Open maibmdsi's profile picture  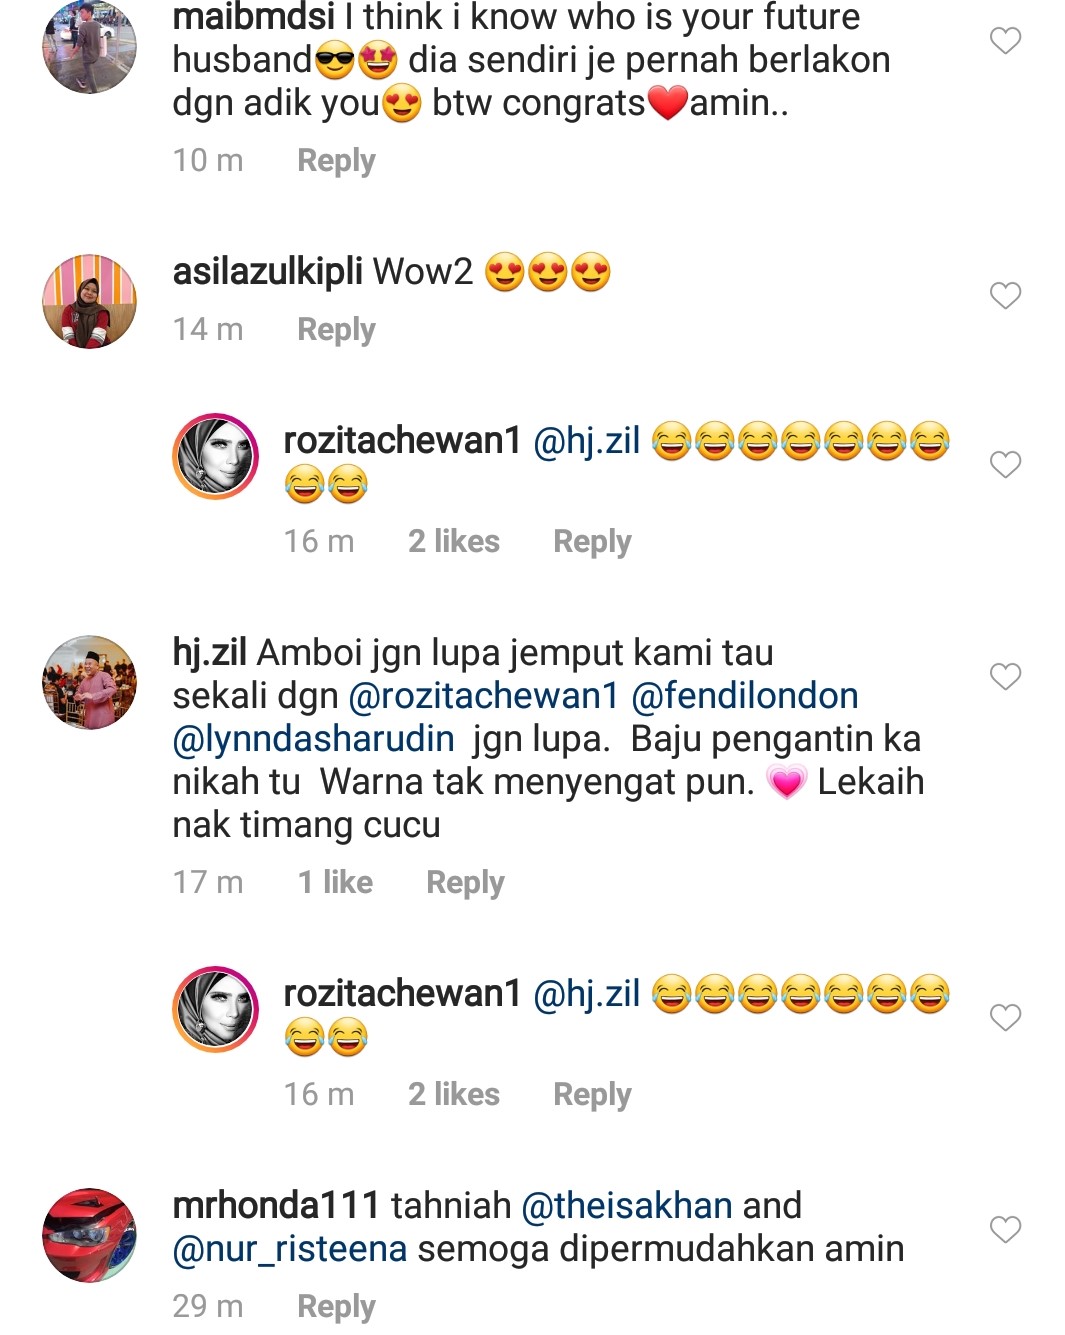click(x=89, y=47)
